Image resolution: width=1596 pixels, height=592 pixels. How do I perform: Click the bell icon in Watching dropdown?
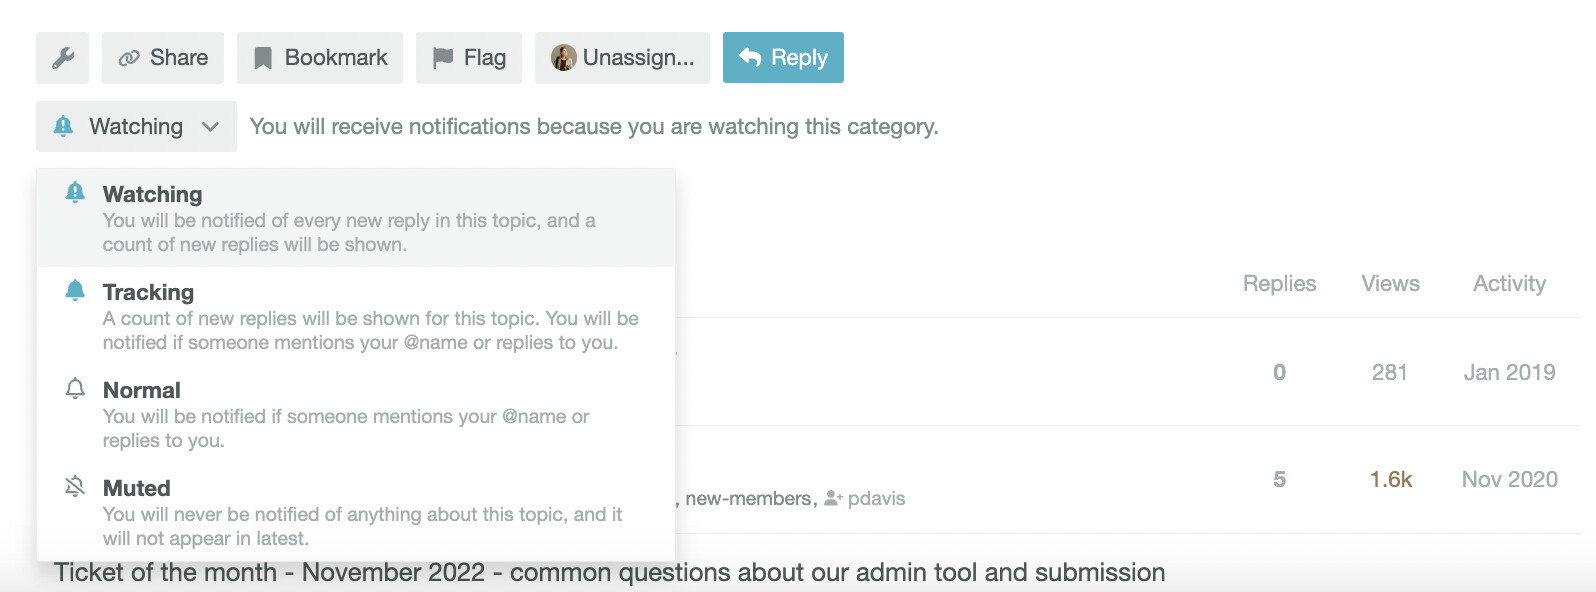[x=63, y=126]
